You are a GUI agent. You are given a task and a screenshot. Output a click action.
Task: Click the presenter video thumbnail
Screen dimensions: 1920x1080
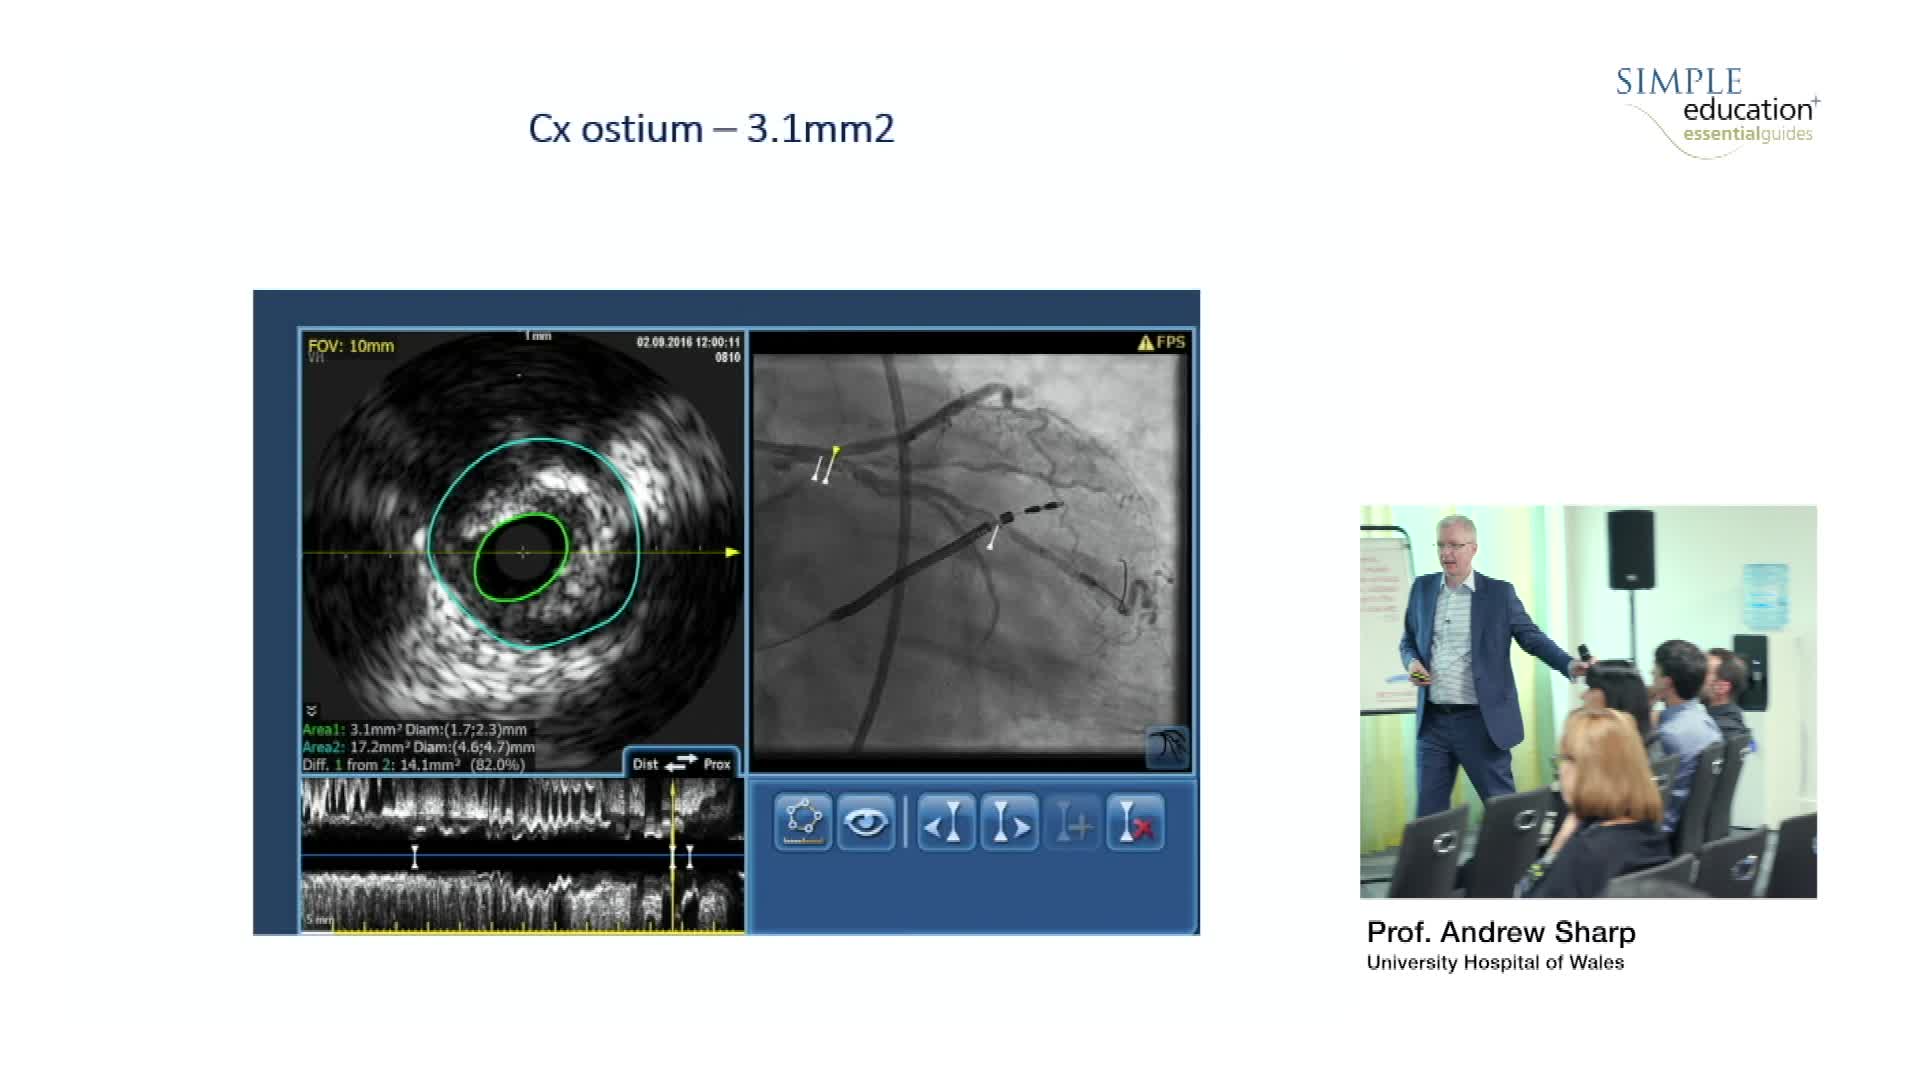pyautogui.click(x=1588, y=701)
